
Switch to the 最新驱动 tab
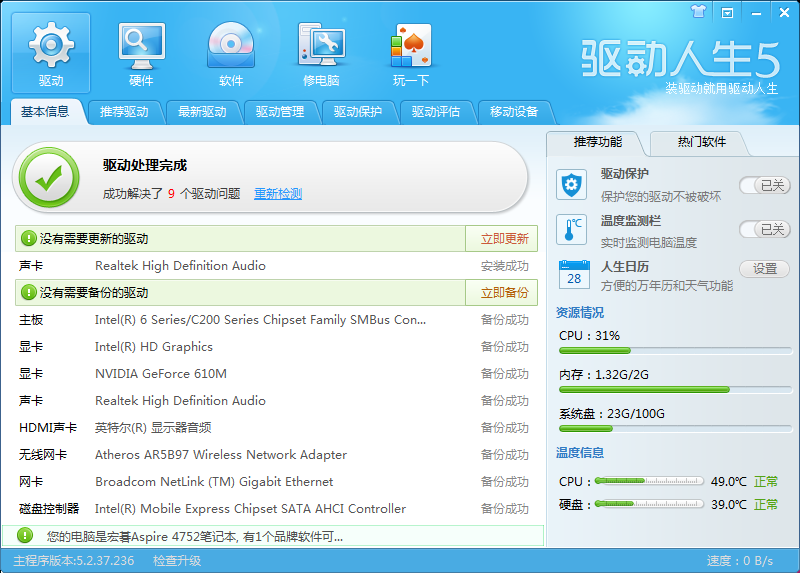pos(202,112)
